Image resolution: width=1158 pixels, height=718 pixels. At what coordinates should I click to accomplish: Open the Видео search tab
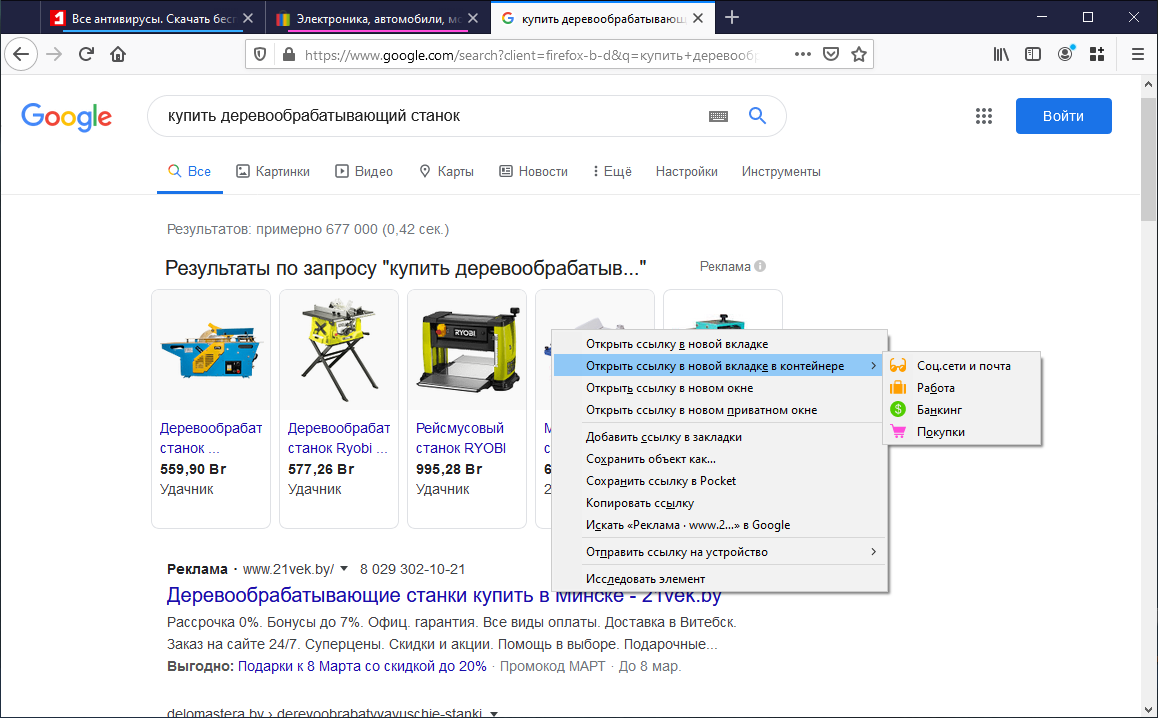click(x=363, y=171)
